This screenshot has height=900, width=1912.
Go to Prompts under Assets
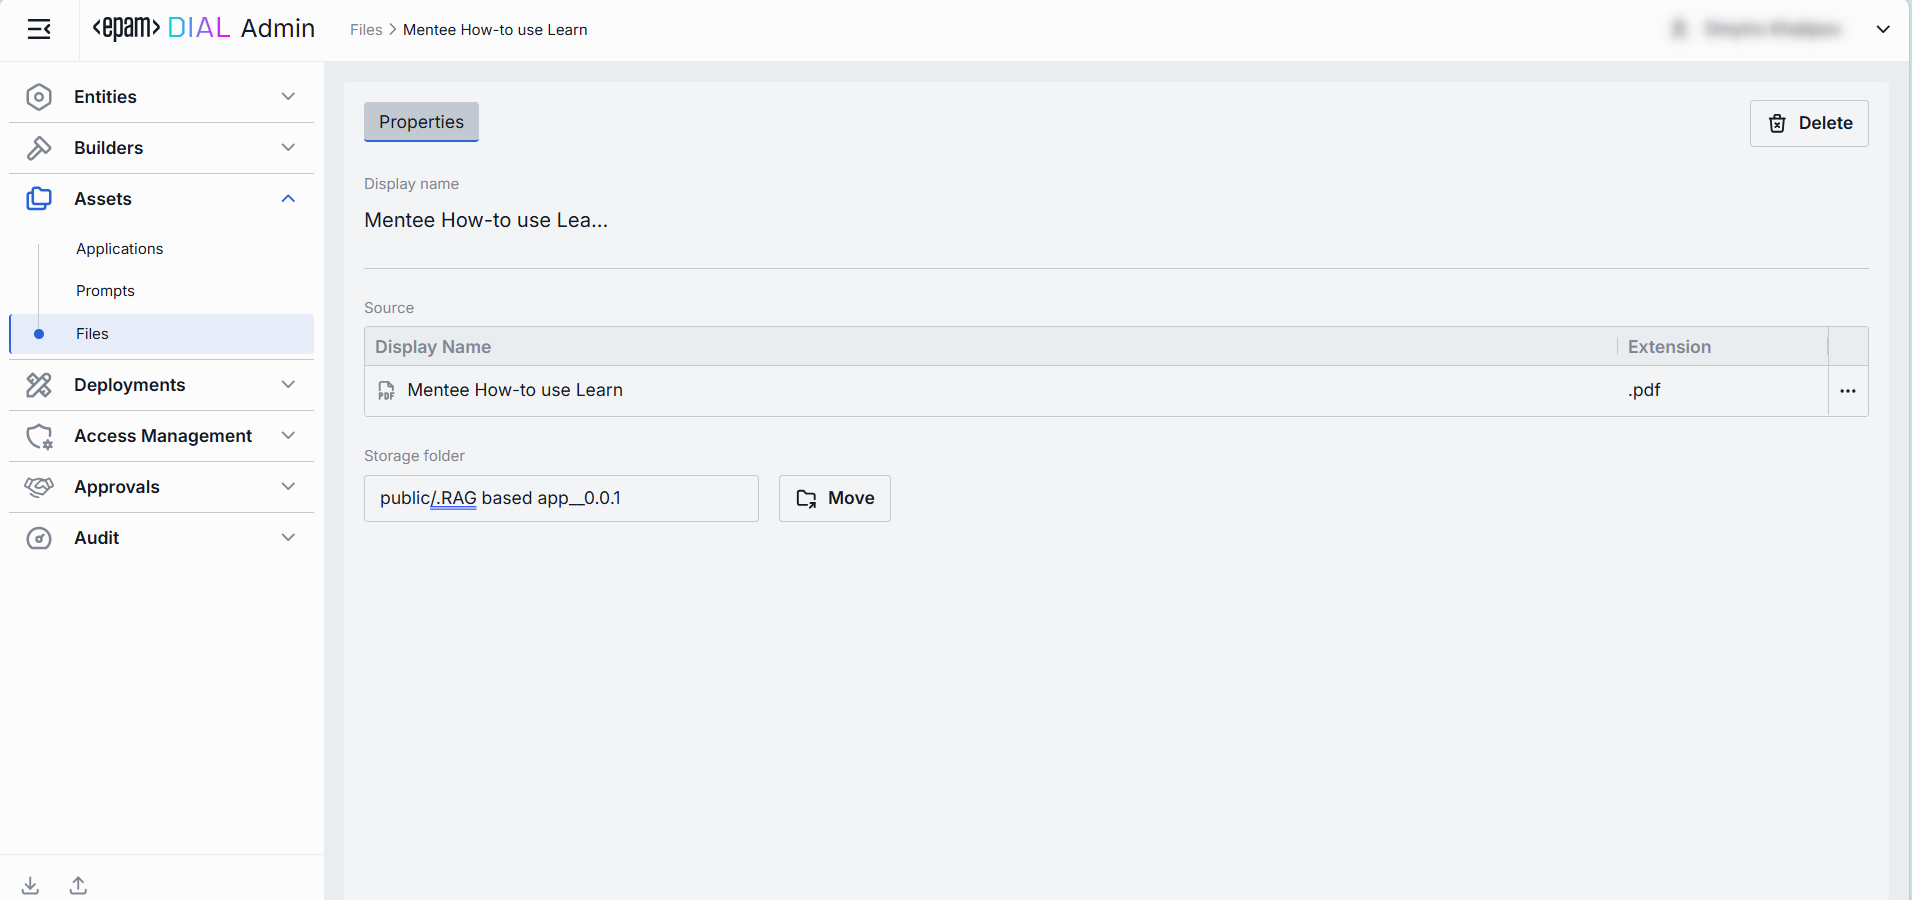pyautogui.click(x=105, y=291)
